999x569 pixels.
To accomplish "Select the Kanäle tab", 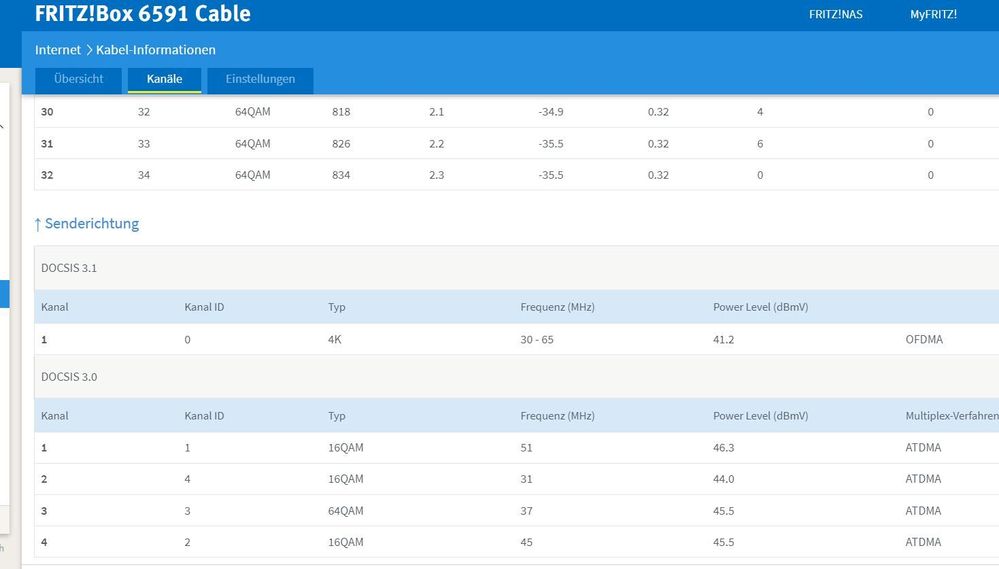I will tap(164, 79).
